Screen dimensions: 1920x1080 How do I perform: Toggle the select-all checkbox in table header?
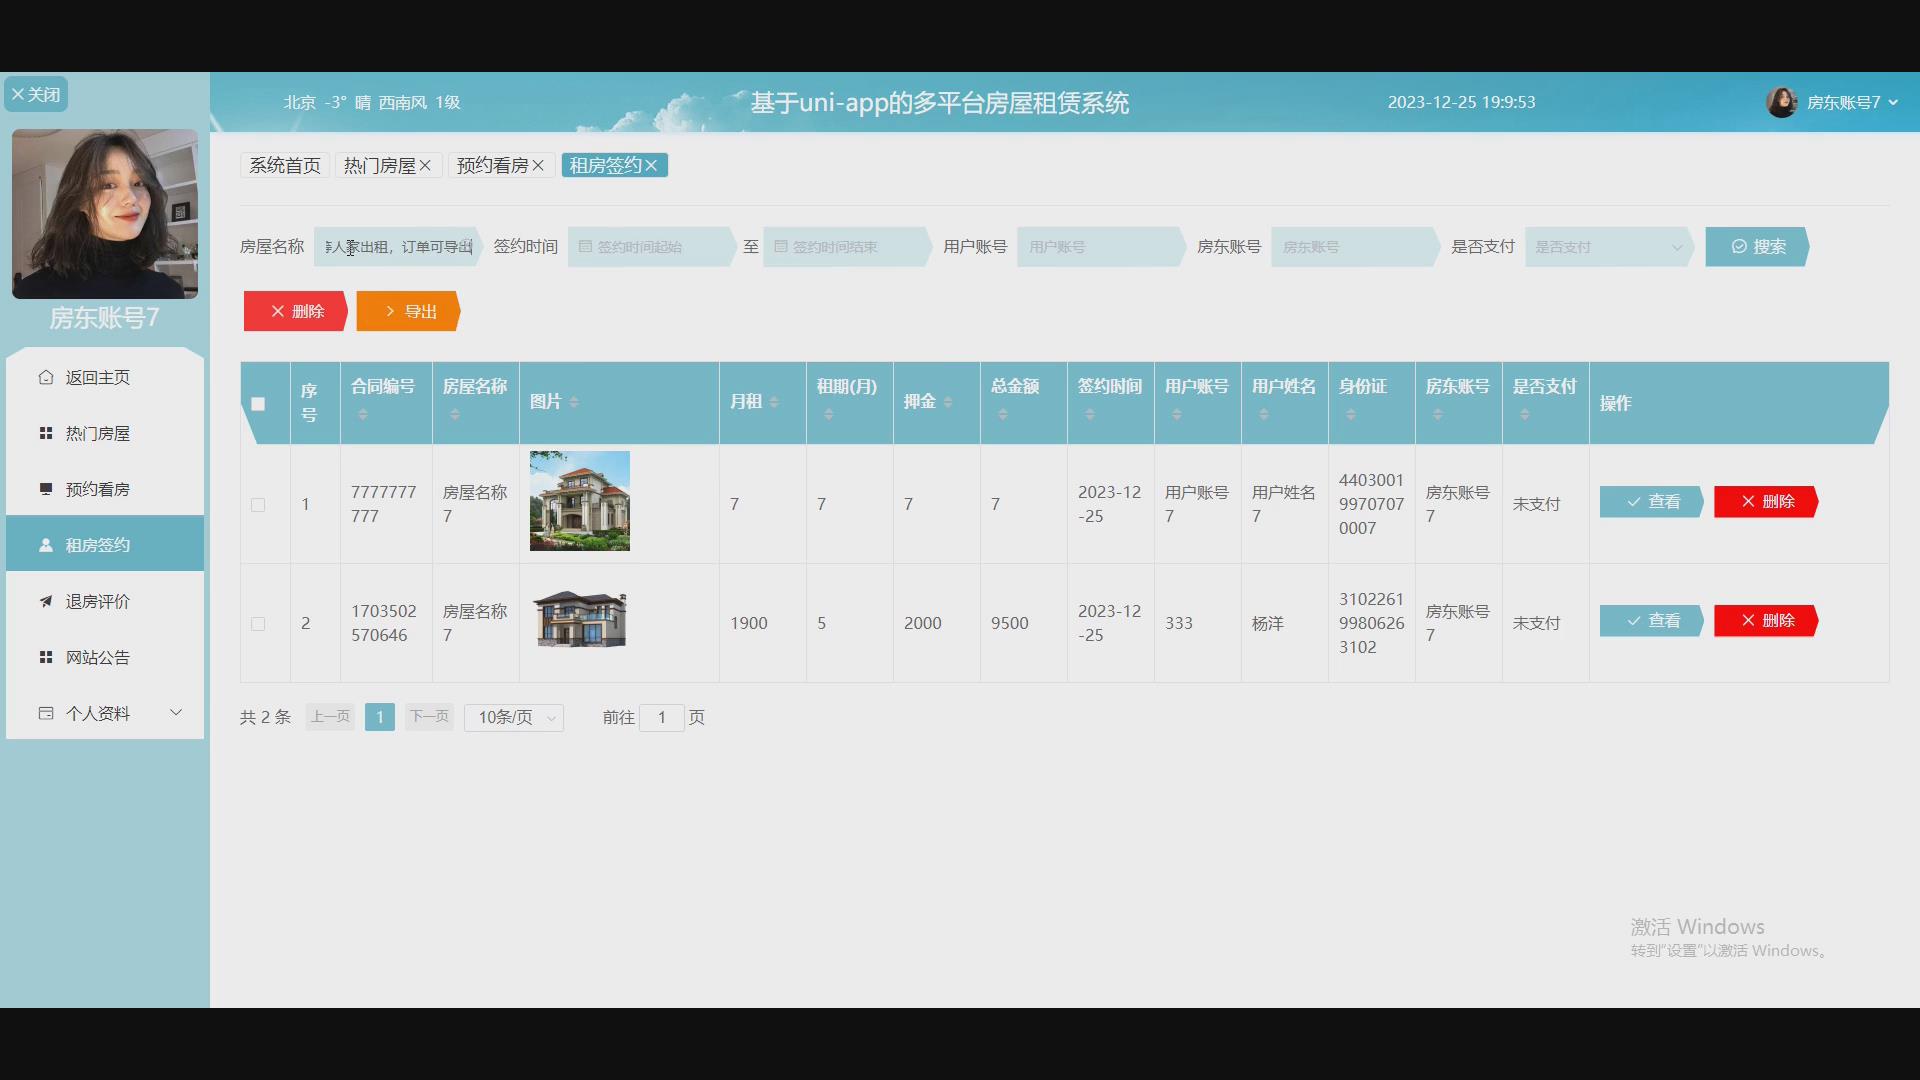point(258,404)
